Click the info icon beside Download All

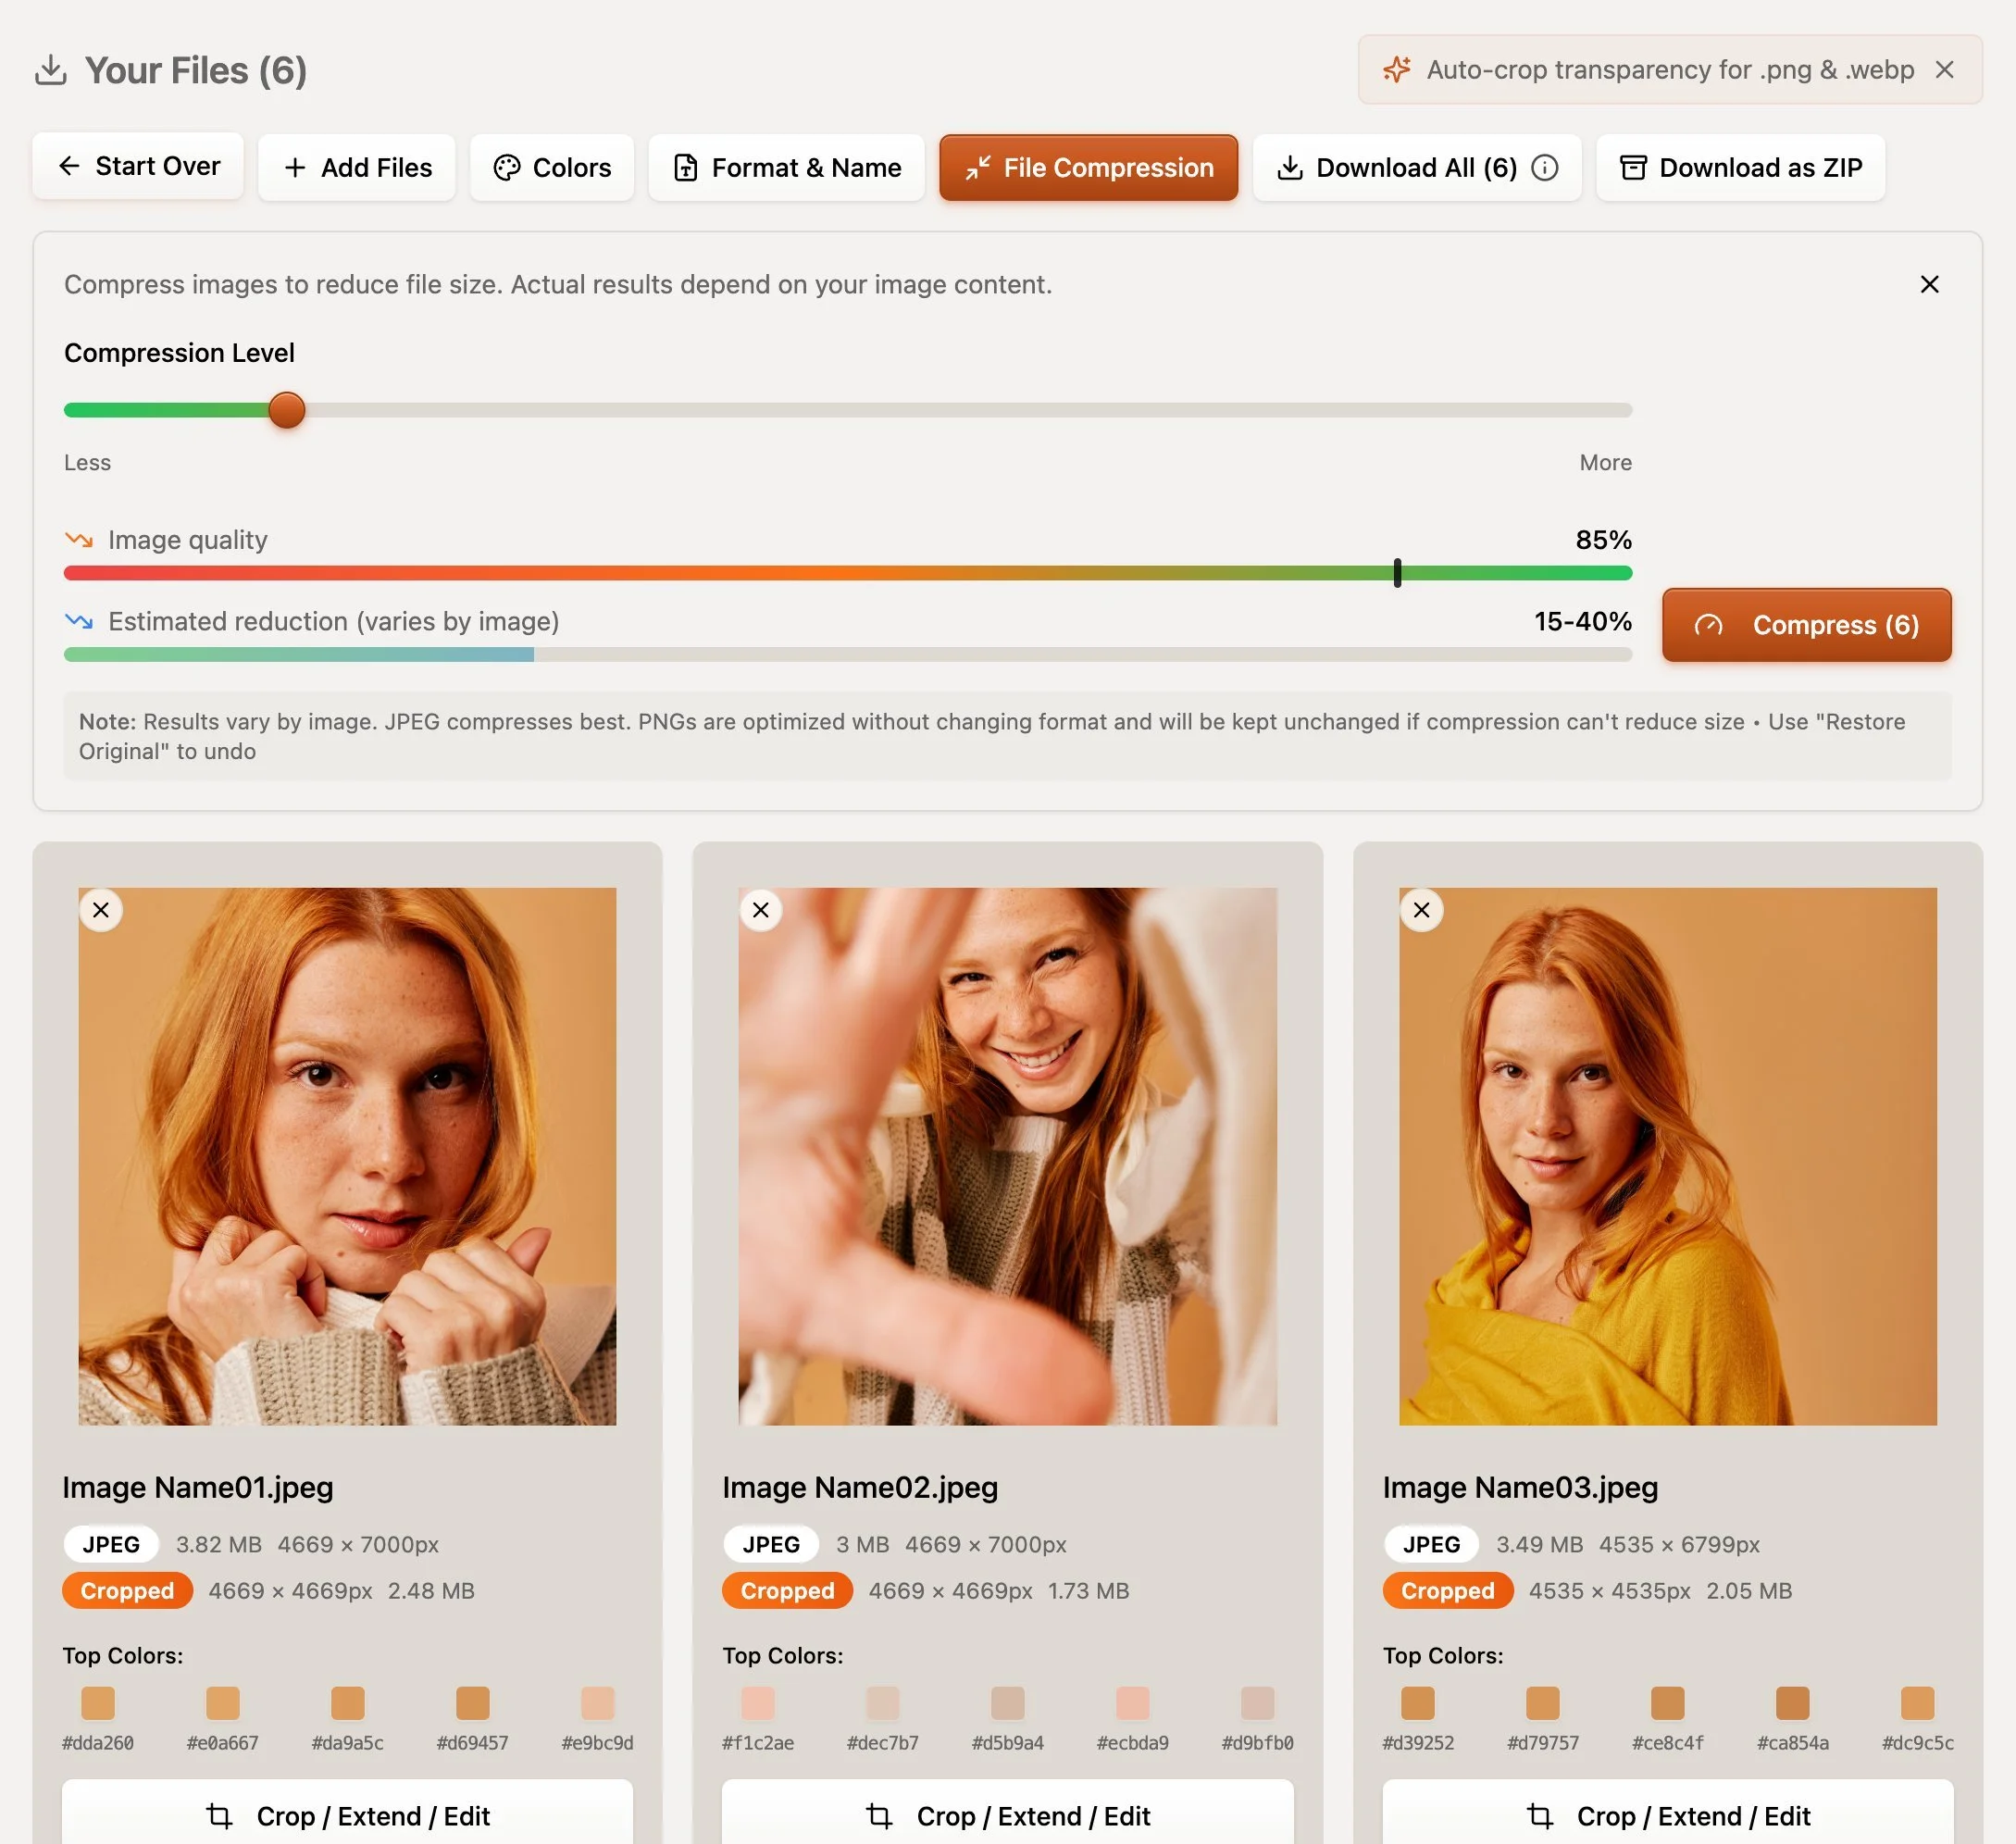[1544, 167]
